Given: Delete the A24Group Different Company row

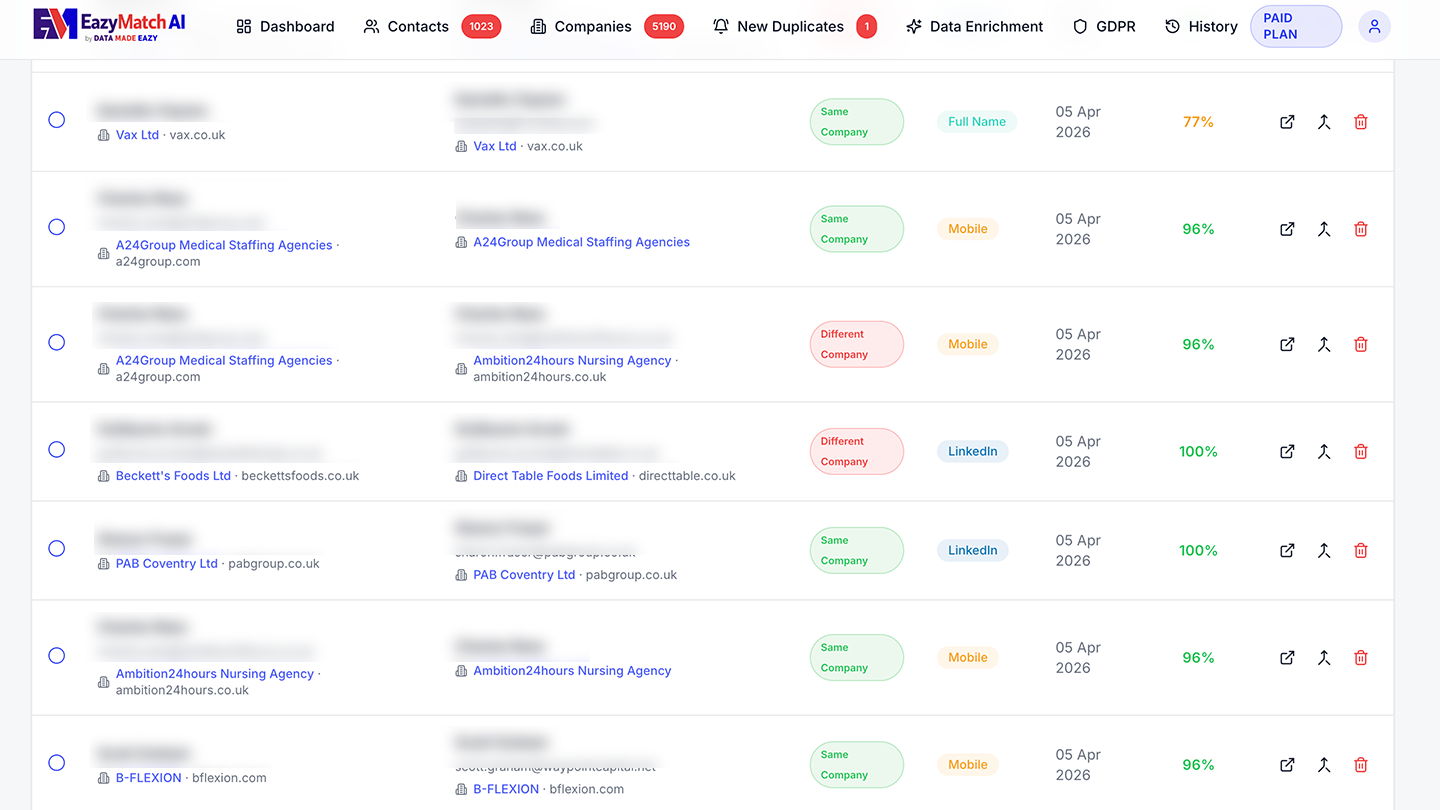Looking at the screenshot, I should pyautogui.click(x=1361, y=344).
